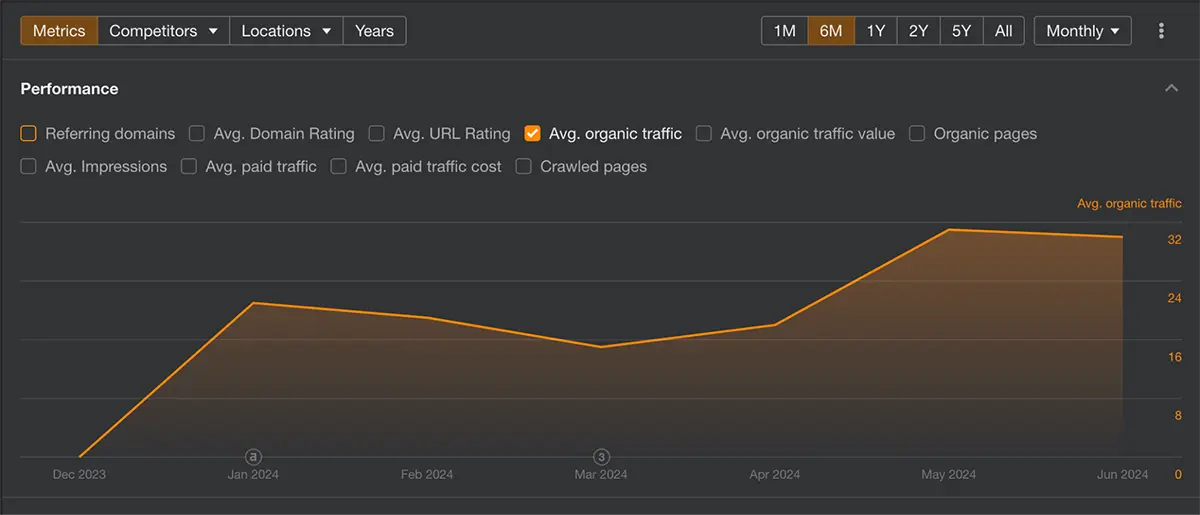This screenshot has width=1200, height=515.
Task: Select the 1M time range
Action: (x=785, y=31)
